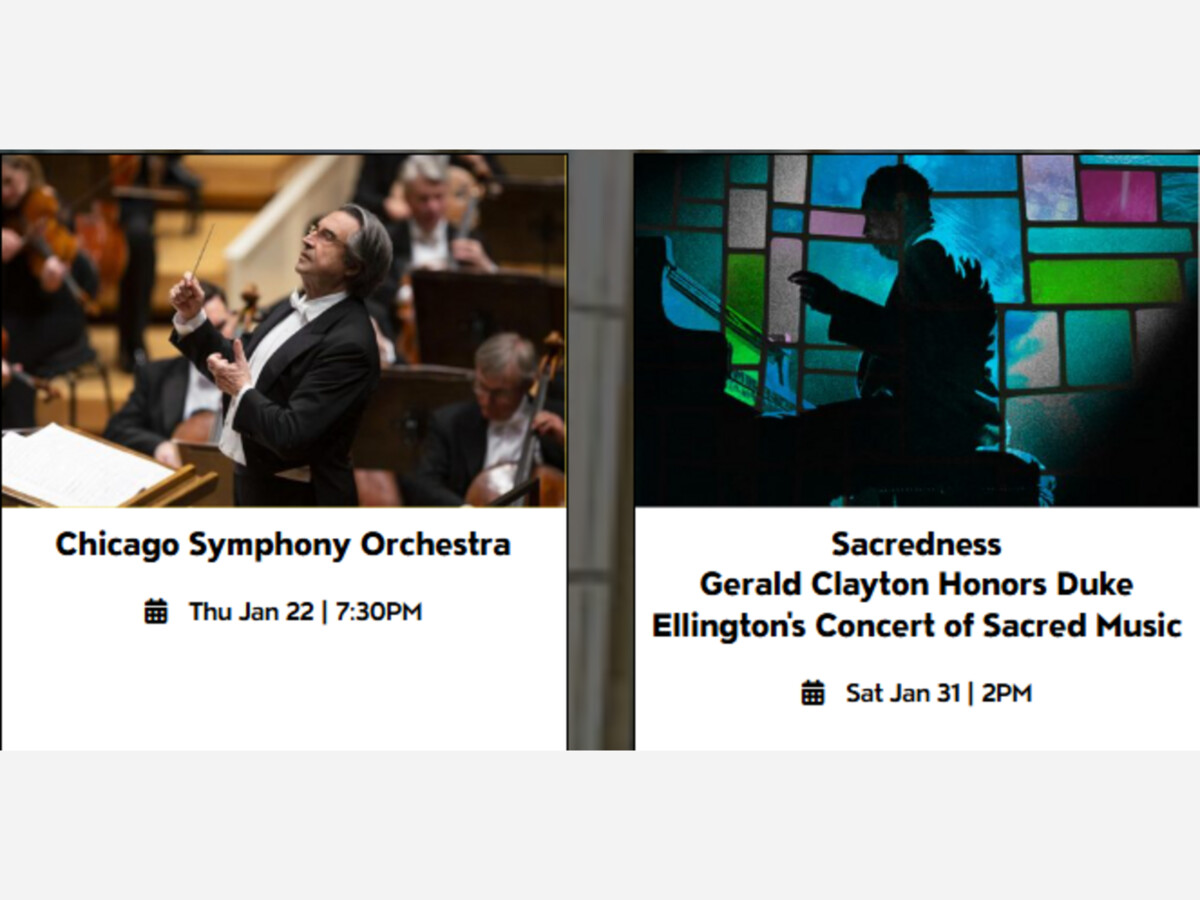Click the "2PM" showtime text
Screen dimensions: 1200x900
(x=1007, y=692)
